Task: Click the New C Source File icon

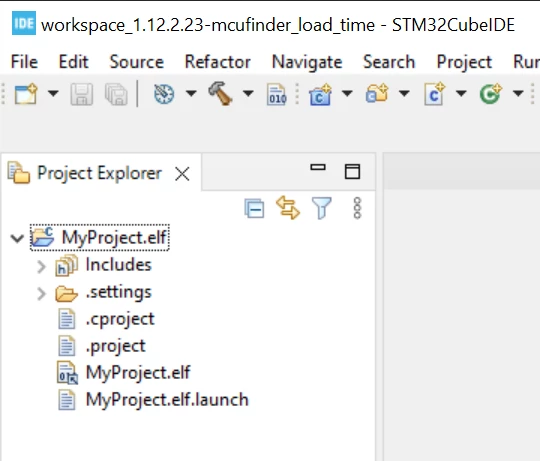Action: pyautogui.click(x=434, y=94)
